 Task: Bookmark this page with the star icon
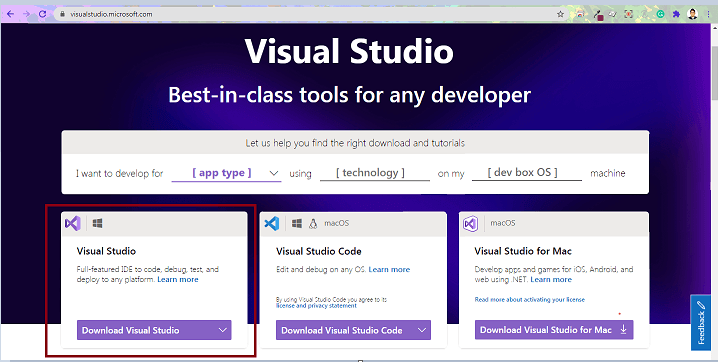(560, 14)
